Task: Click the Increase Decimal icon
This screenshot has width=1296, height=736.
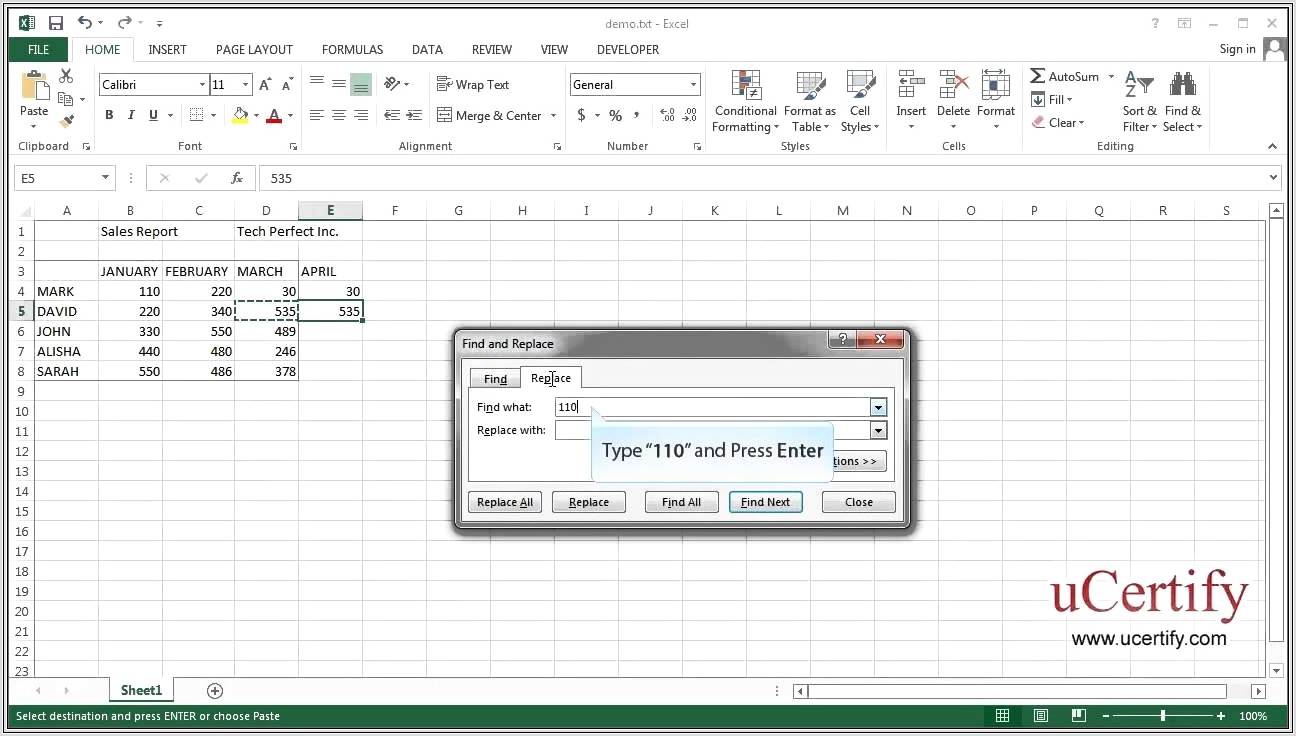Action: tap(667, 115)
